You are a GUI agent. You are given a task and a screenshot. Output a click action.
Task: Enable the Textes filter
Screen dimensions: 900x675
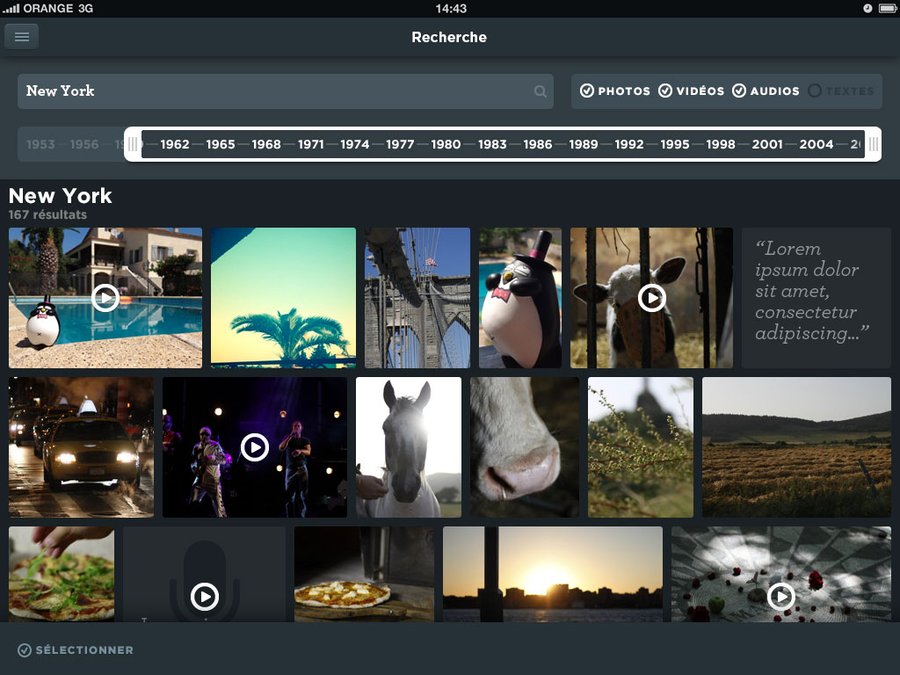point(815,91)
